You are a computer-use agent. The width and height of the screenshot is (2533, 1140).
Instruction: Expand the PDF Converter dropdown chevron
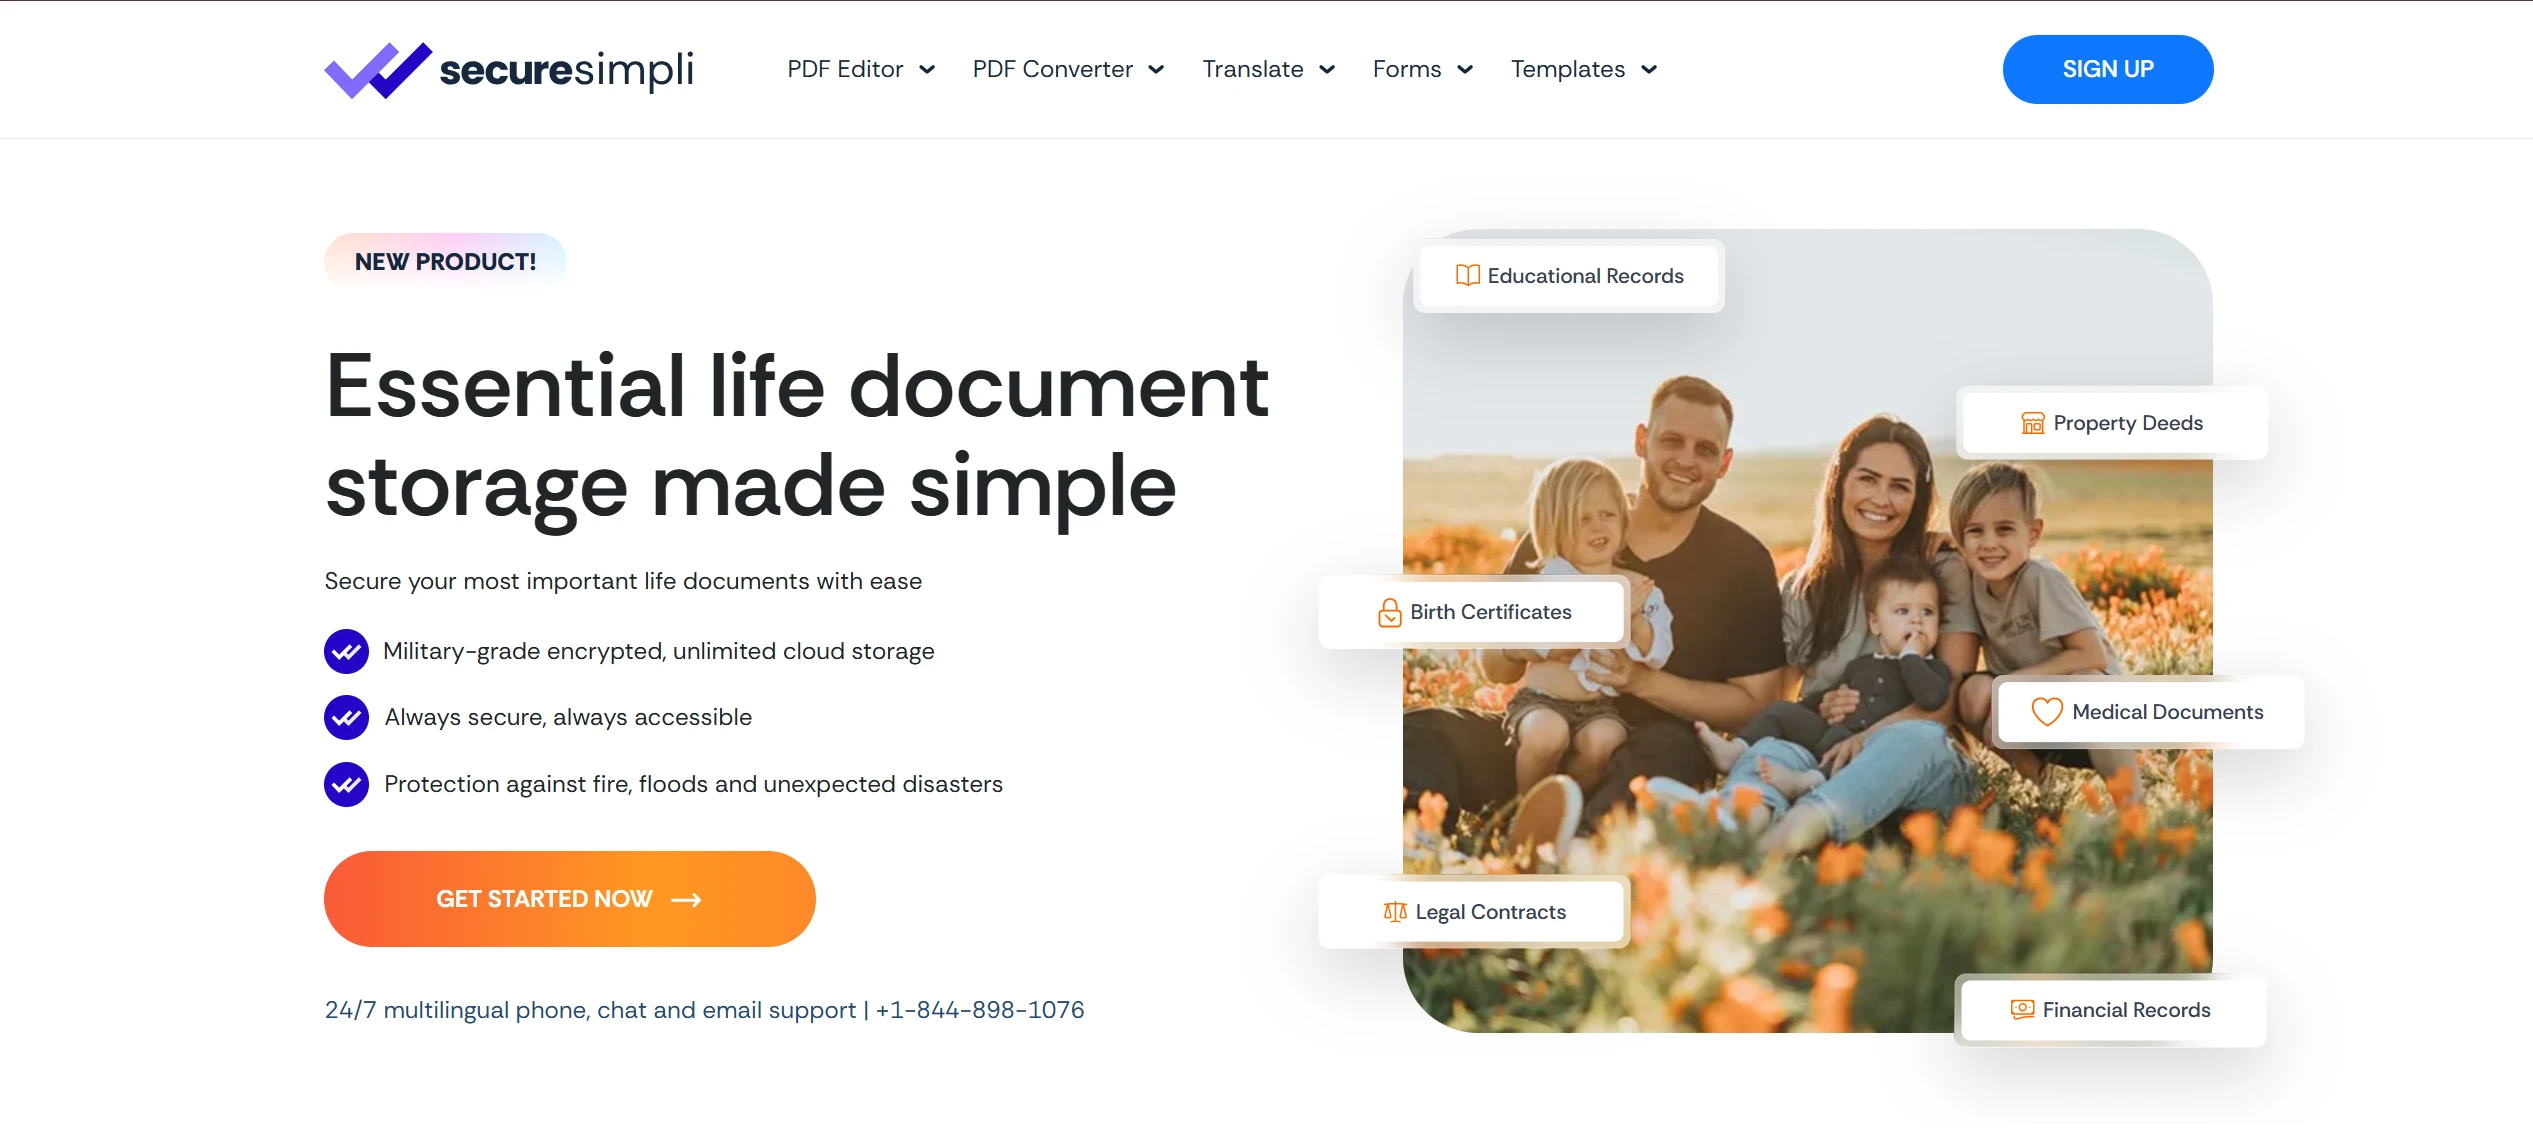click(x=1156, y=70)
